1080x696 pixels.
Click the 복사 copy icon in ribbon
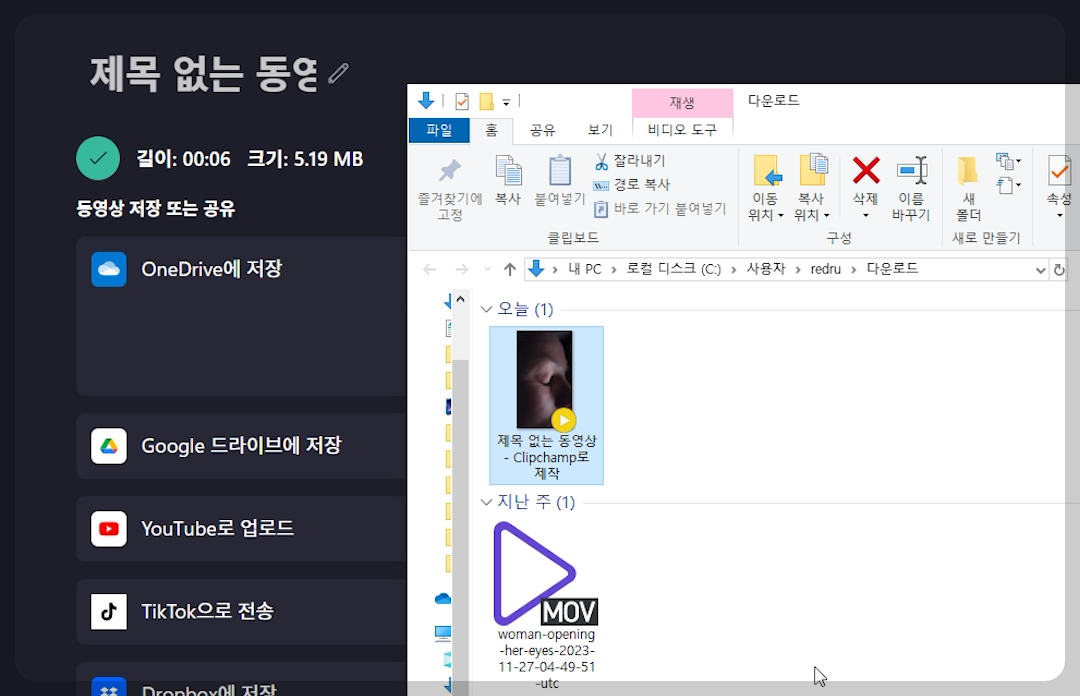pyautogui.click(x=508, y=171)
